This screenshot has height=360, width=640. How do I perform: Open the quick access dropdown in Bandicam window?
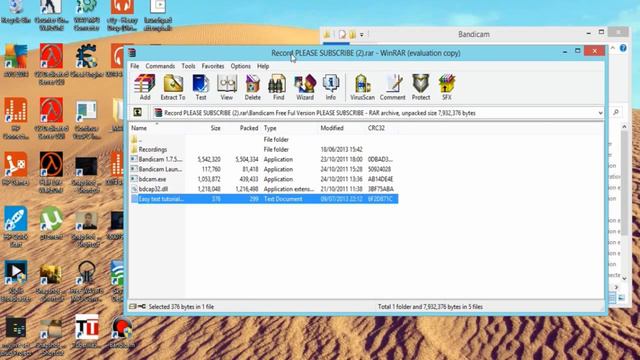pyautogui.click(x=362, y=35)
